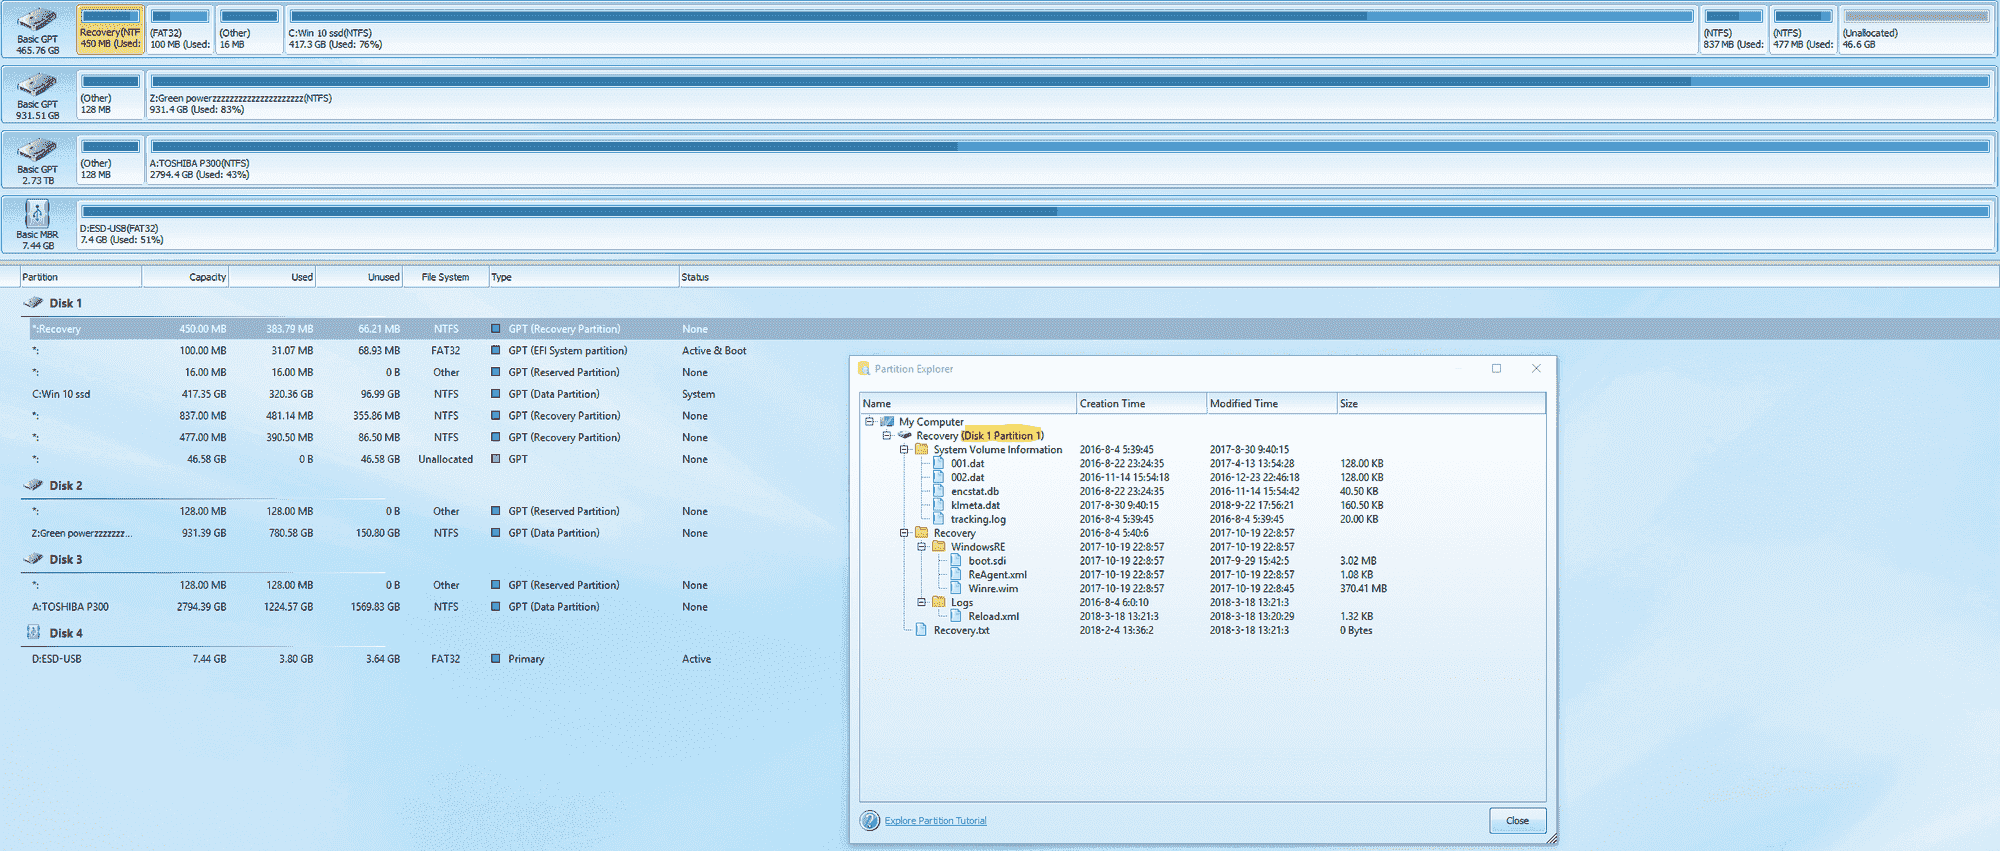Viewport: 2000px width, 851px height.
Task: Select the C:Win 10 ssd block in the disk map
Action: pos(991,29)
